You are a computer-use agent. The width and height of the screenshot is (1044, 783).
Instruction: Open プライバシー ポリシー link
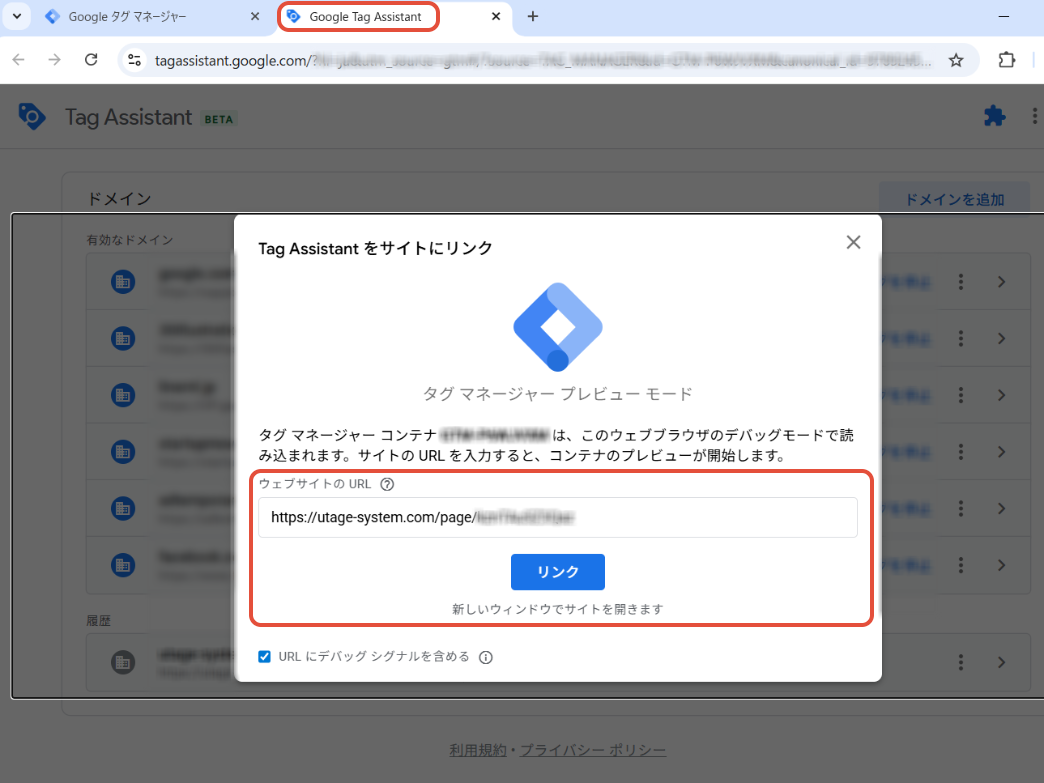(592, 750)
